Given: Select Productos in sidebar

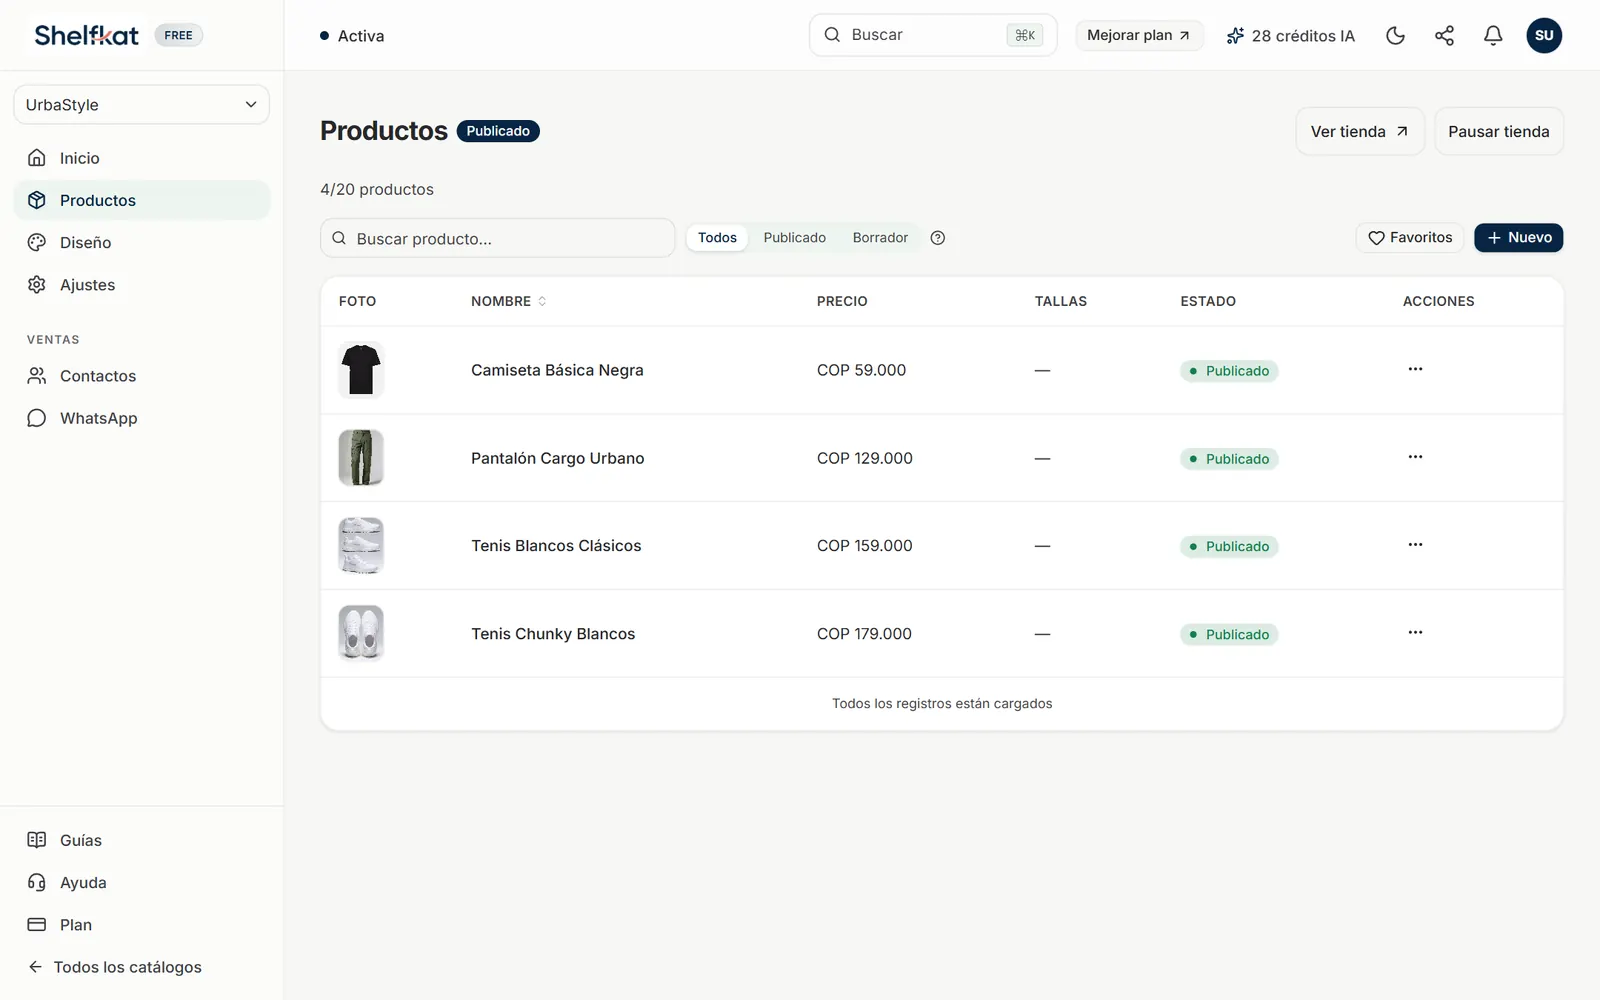Looking at the screenshot, I should 142,200.
